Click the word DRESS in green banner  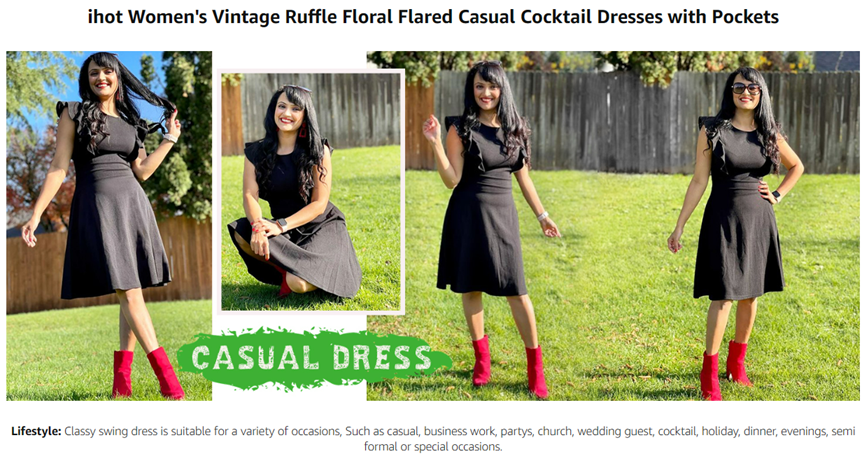(382, 358)
